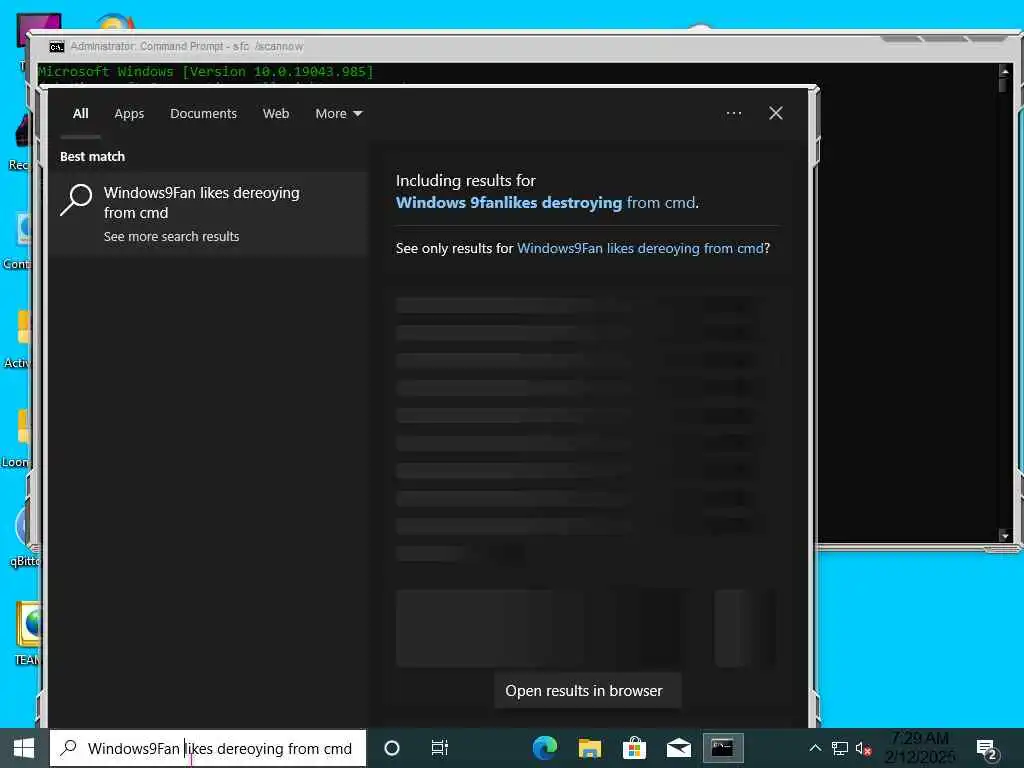Click the Best match heading text
This screenshot has width=1024, height=768.
pos(92,157)
